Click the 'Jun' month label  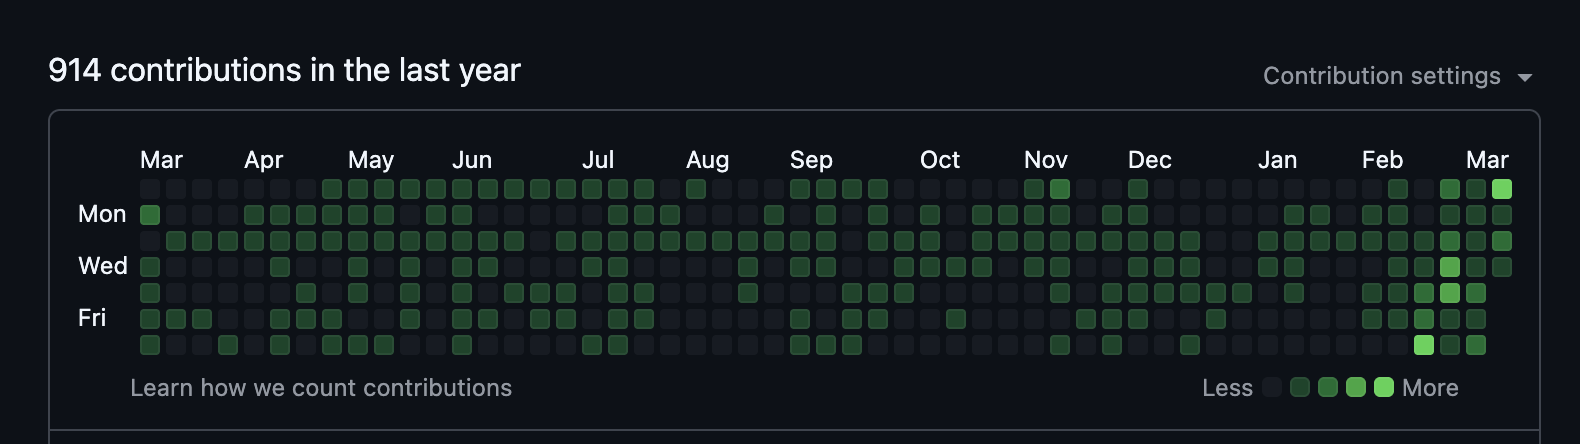(x=472, y=160)
